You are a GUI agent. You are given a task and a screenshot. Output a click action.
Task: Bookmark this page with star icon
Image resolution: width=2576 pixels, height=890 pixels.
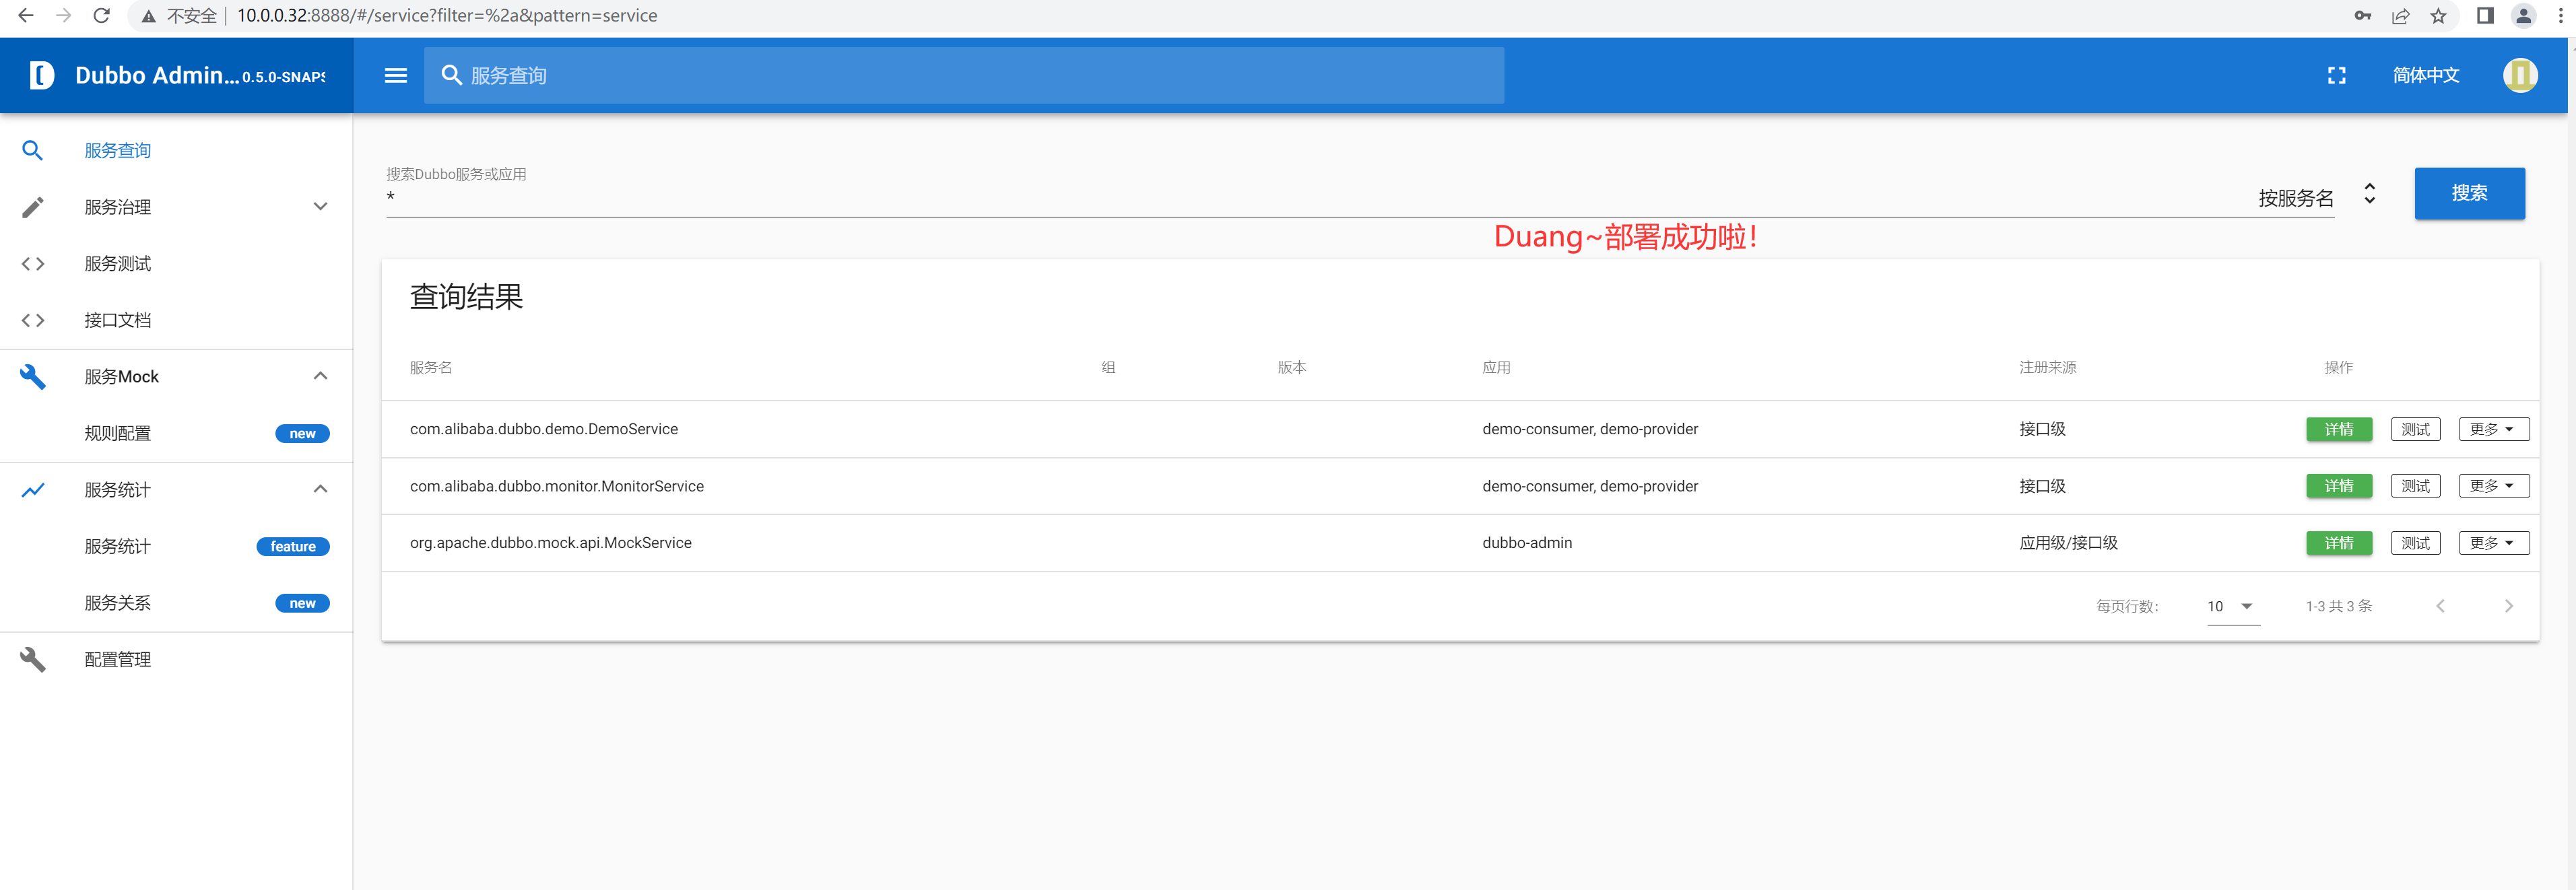click(2438, 16)
